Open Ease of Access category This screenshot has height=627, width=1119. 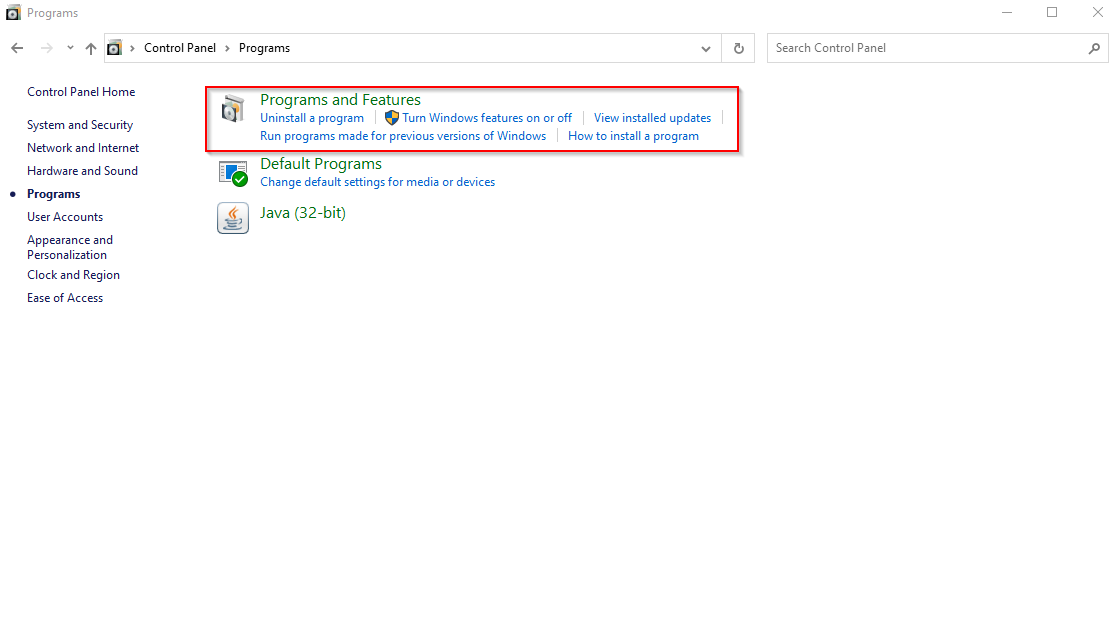pos(65,298)
